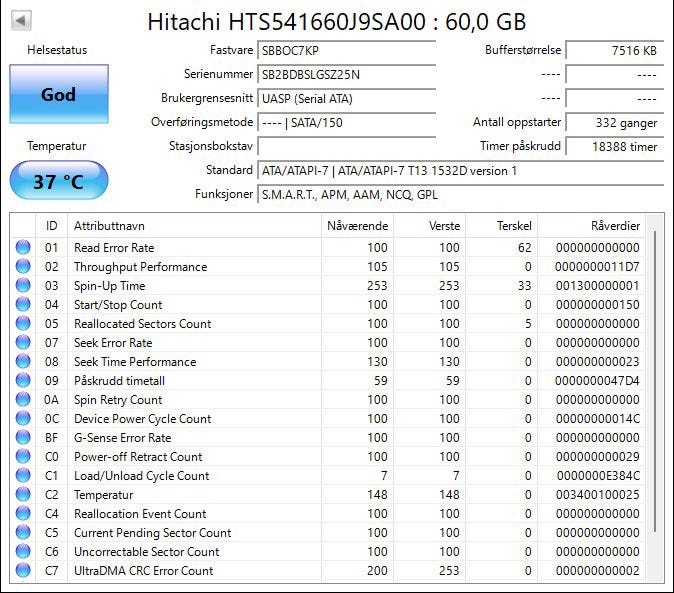This screenshot has width=674, height=593.
Task: Select the 37 °C temperature indicator
Action: point(59,180)
